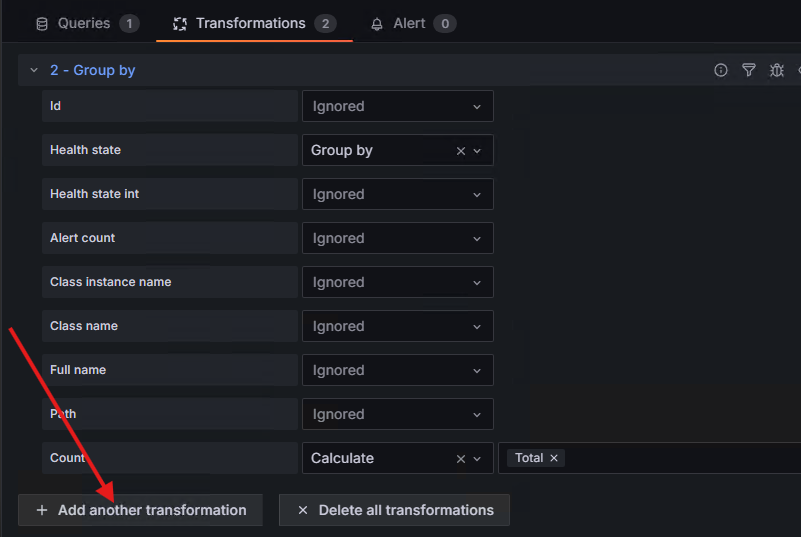Click the filter icon in Group by header
This screenshot has width=801, height=537.
748,70
